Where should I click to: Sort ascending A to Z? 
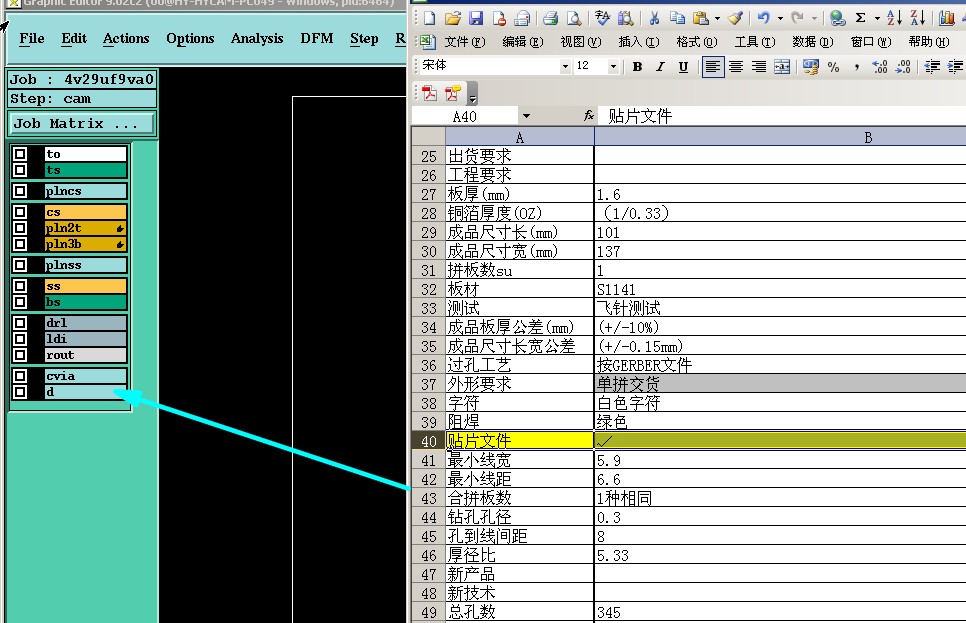[894, 18]
